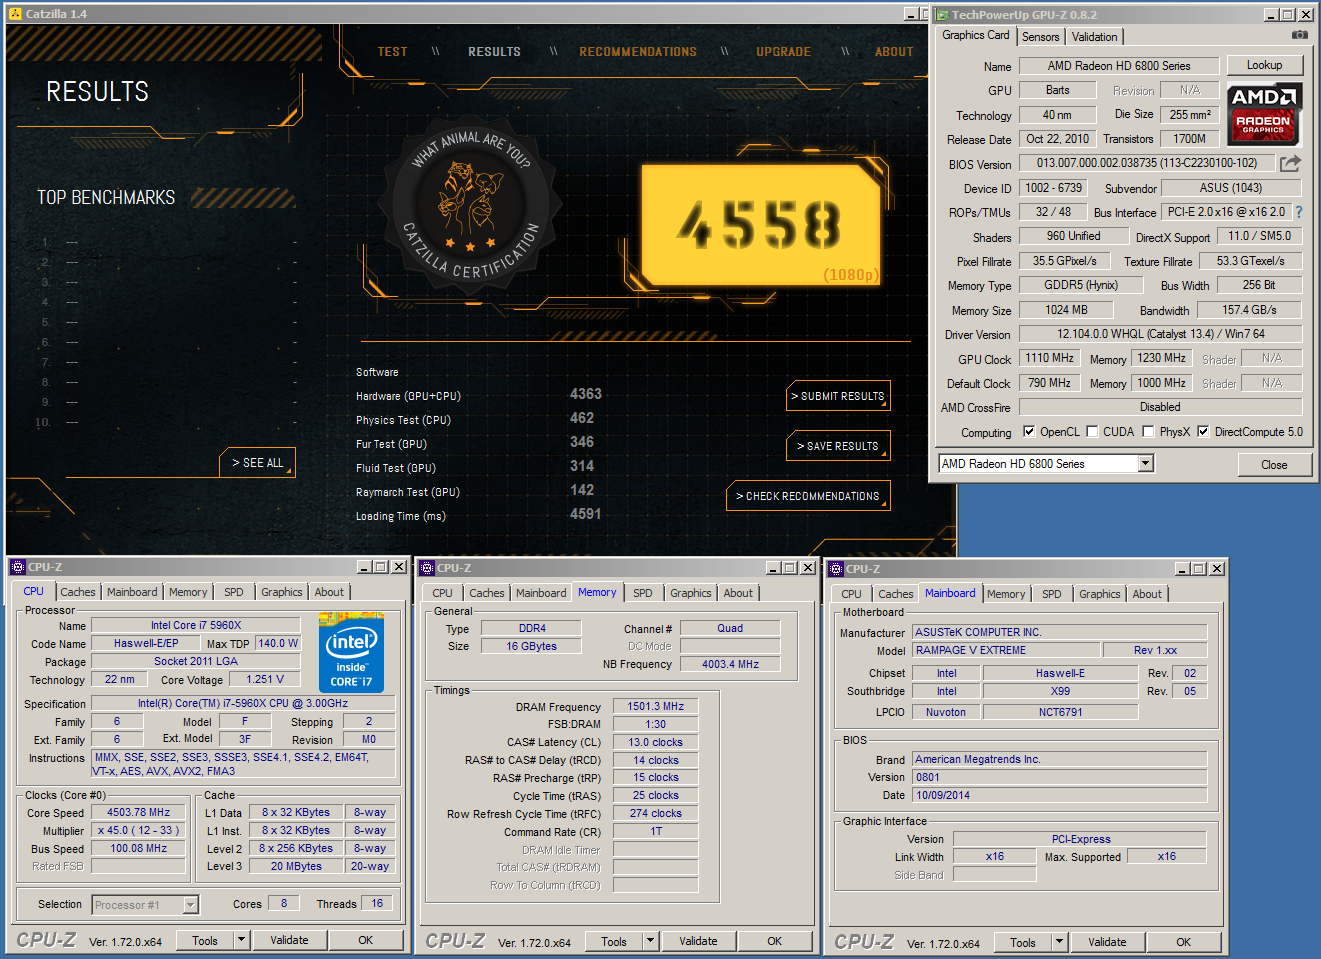
Task: Open the Validation tab in GPU-Z
Action: (x=1094, y=37)
